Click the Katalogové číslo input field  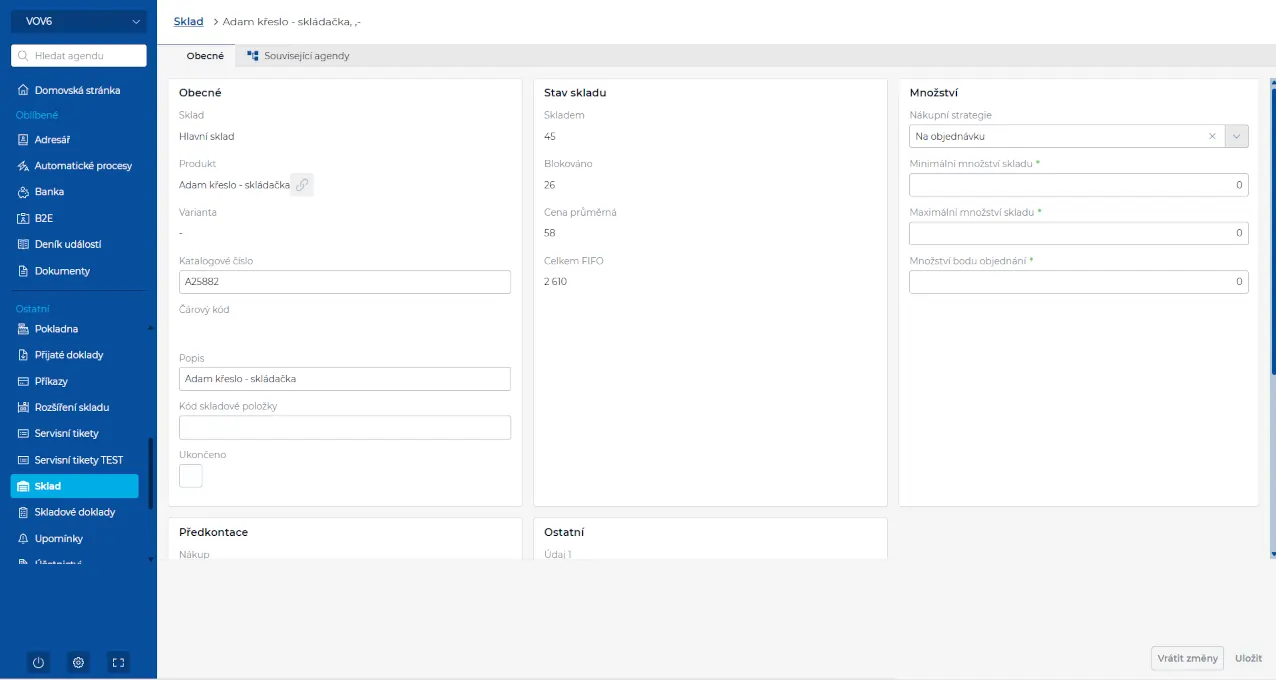pyautogui.click(x=344, y=282)
